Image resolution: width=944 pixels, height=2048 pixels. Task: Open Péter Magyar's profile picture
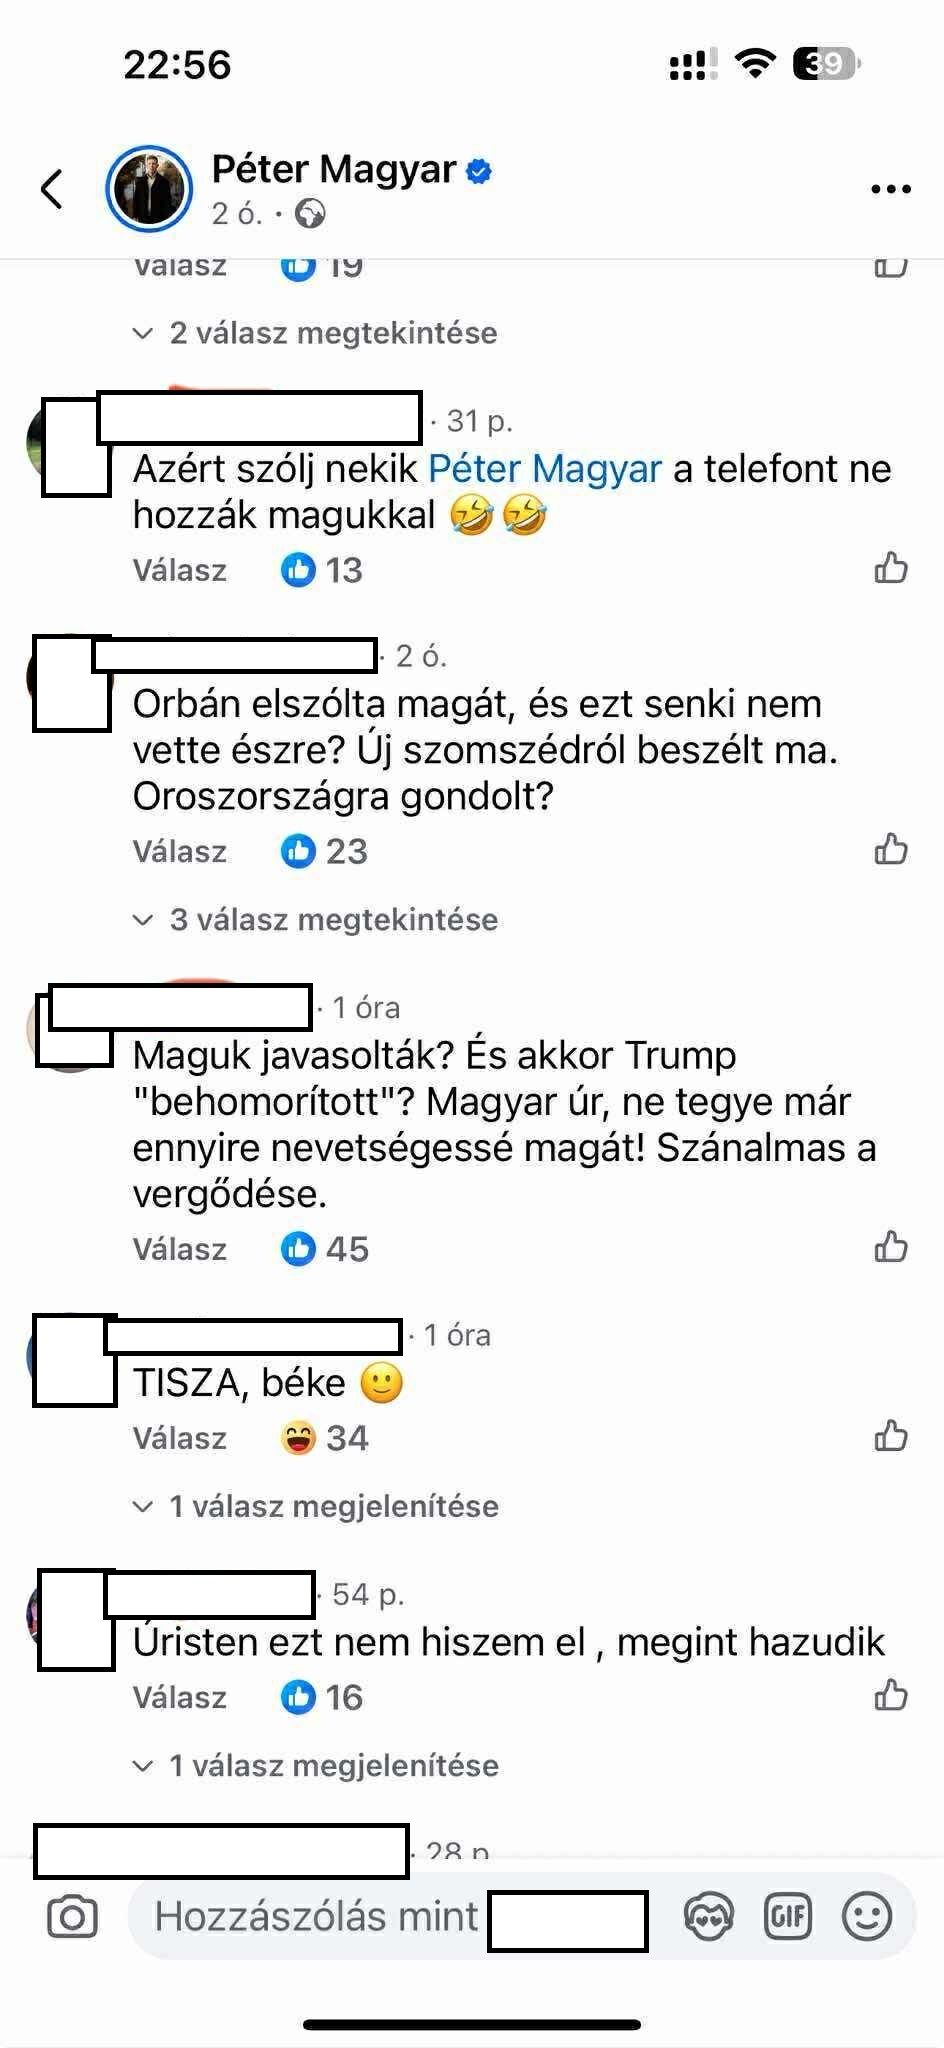point(149,188)
